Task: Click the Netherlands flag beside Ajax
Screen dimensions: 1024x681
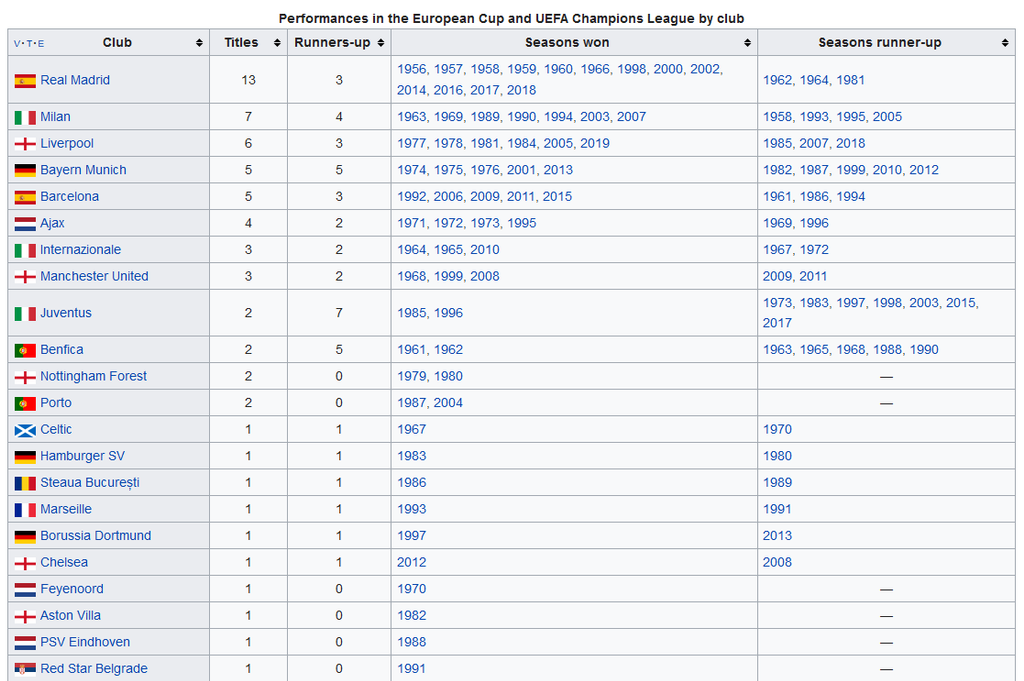Action: 25,224
